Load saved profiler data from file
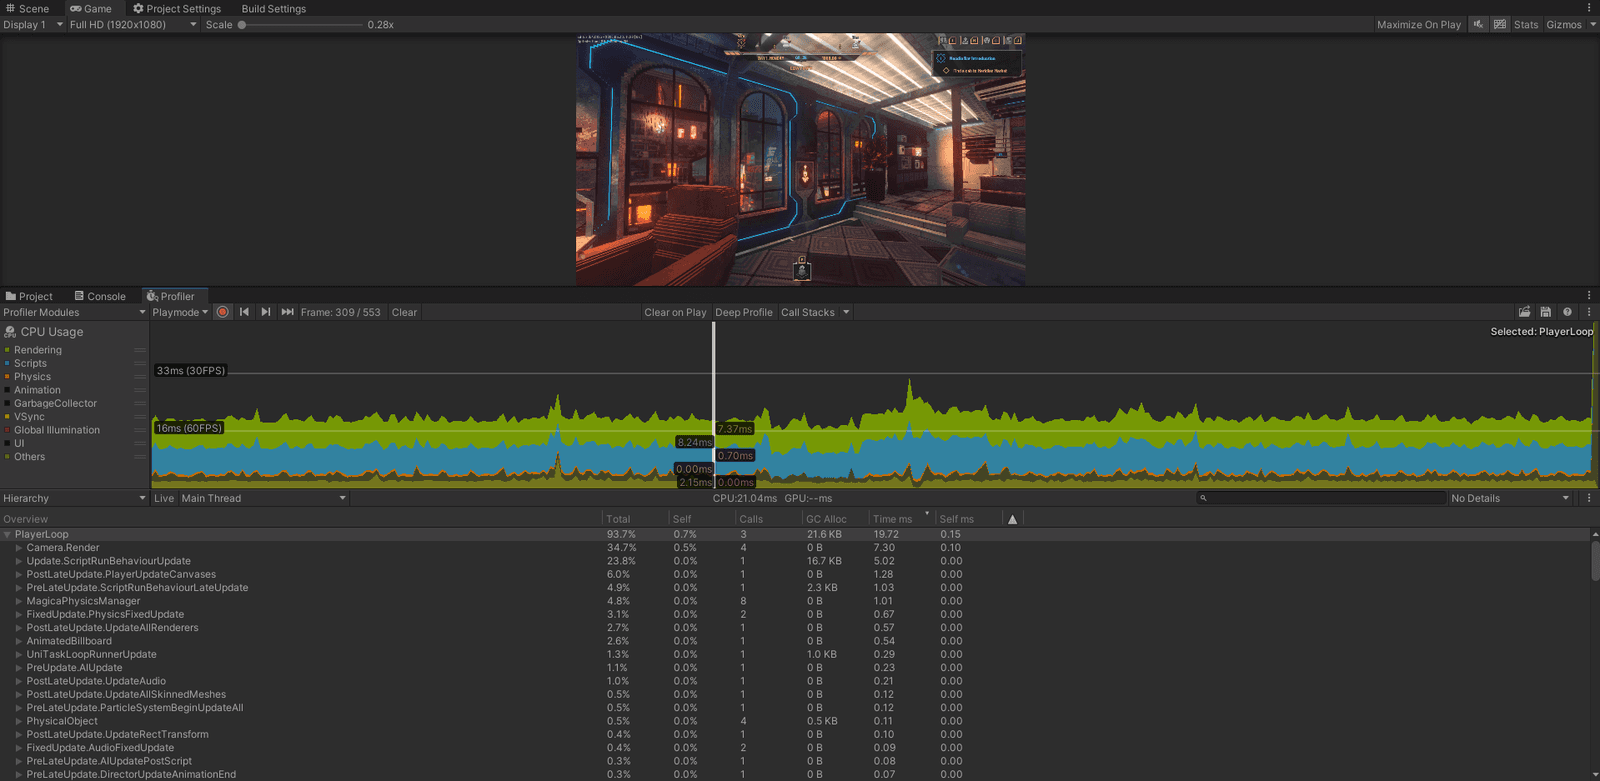Screen dimensions: 1600x781 coord(1524,312)
